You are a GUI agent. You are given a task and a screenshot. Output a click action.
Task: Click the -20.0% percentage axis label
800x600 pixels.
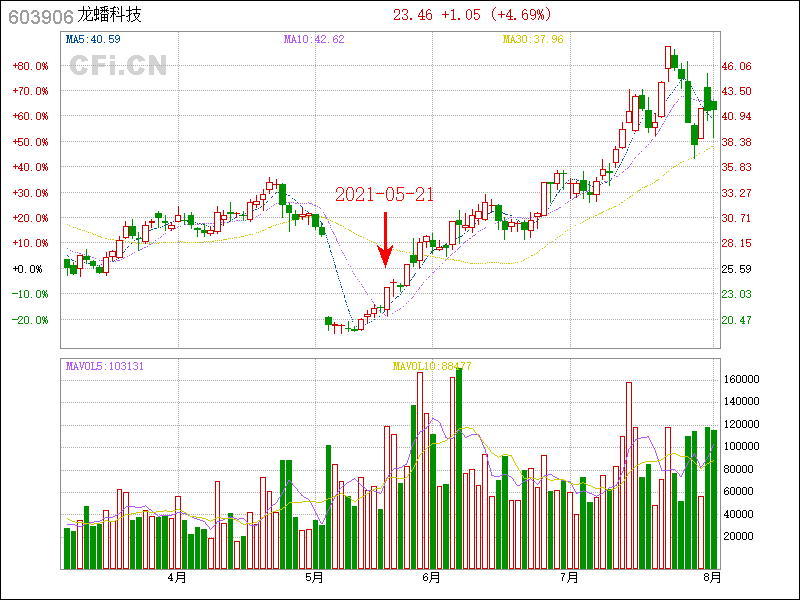point(30,320)
